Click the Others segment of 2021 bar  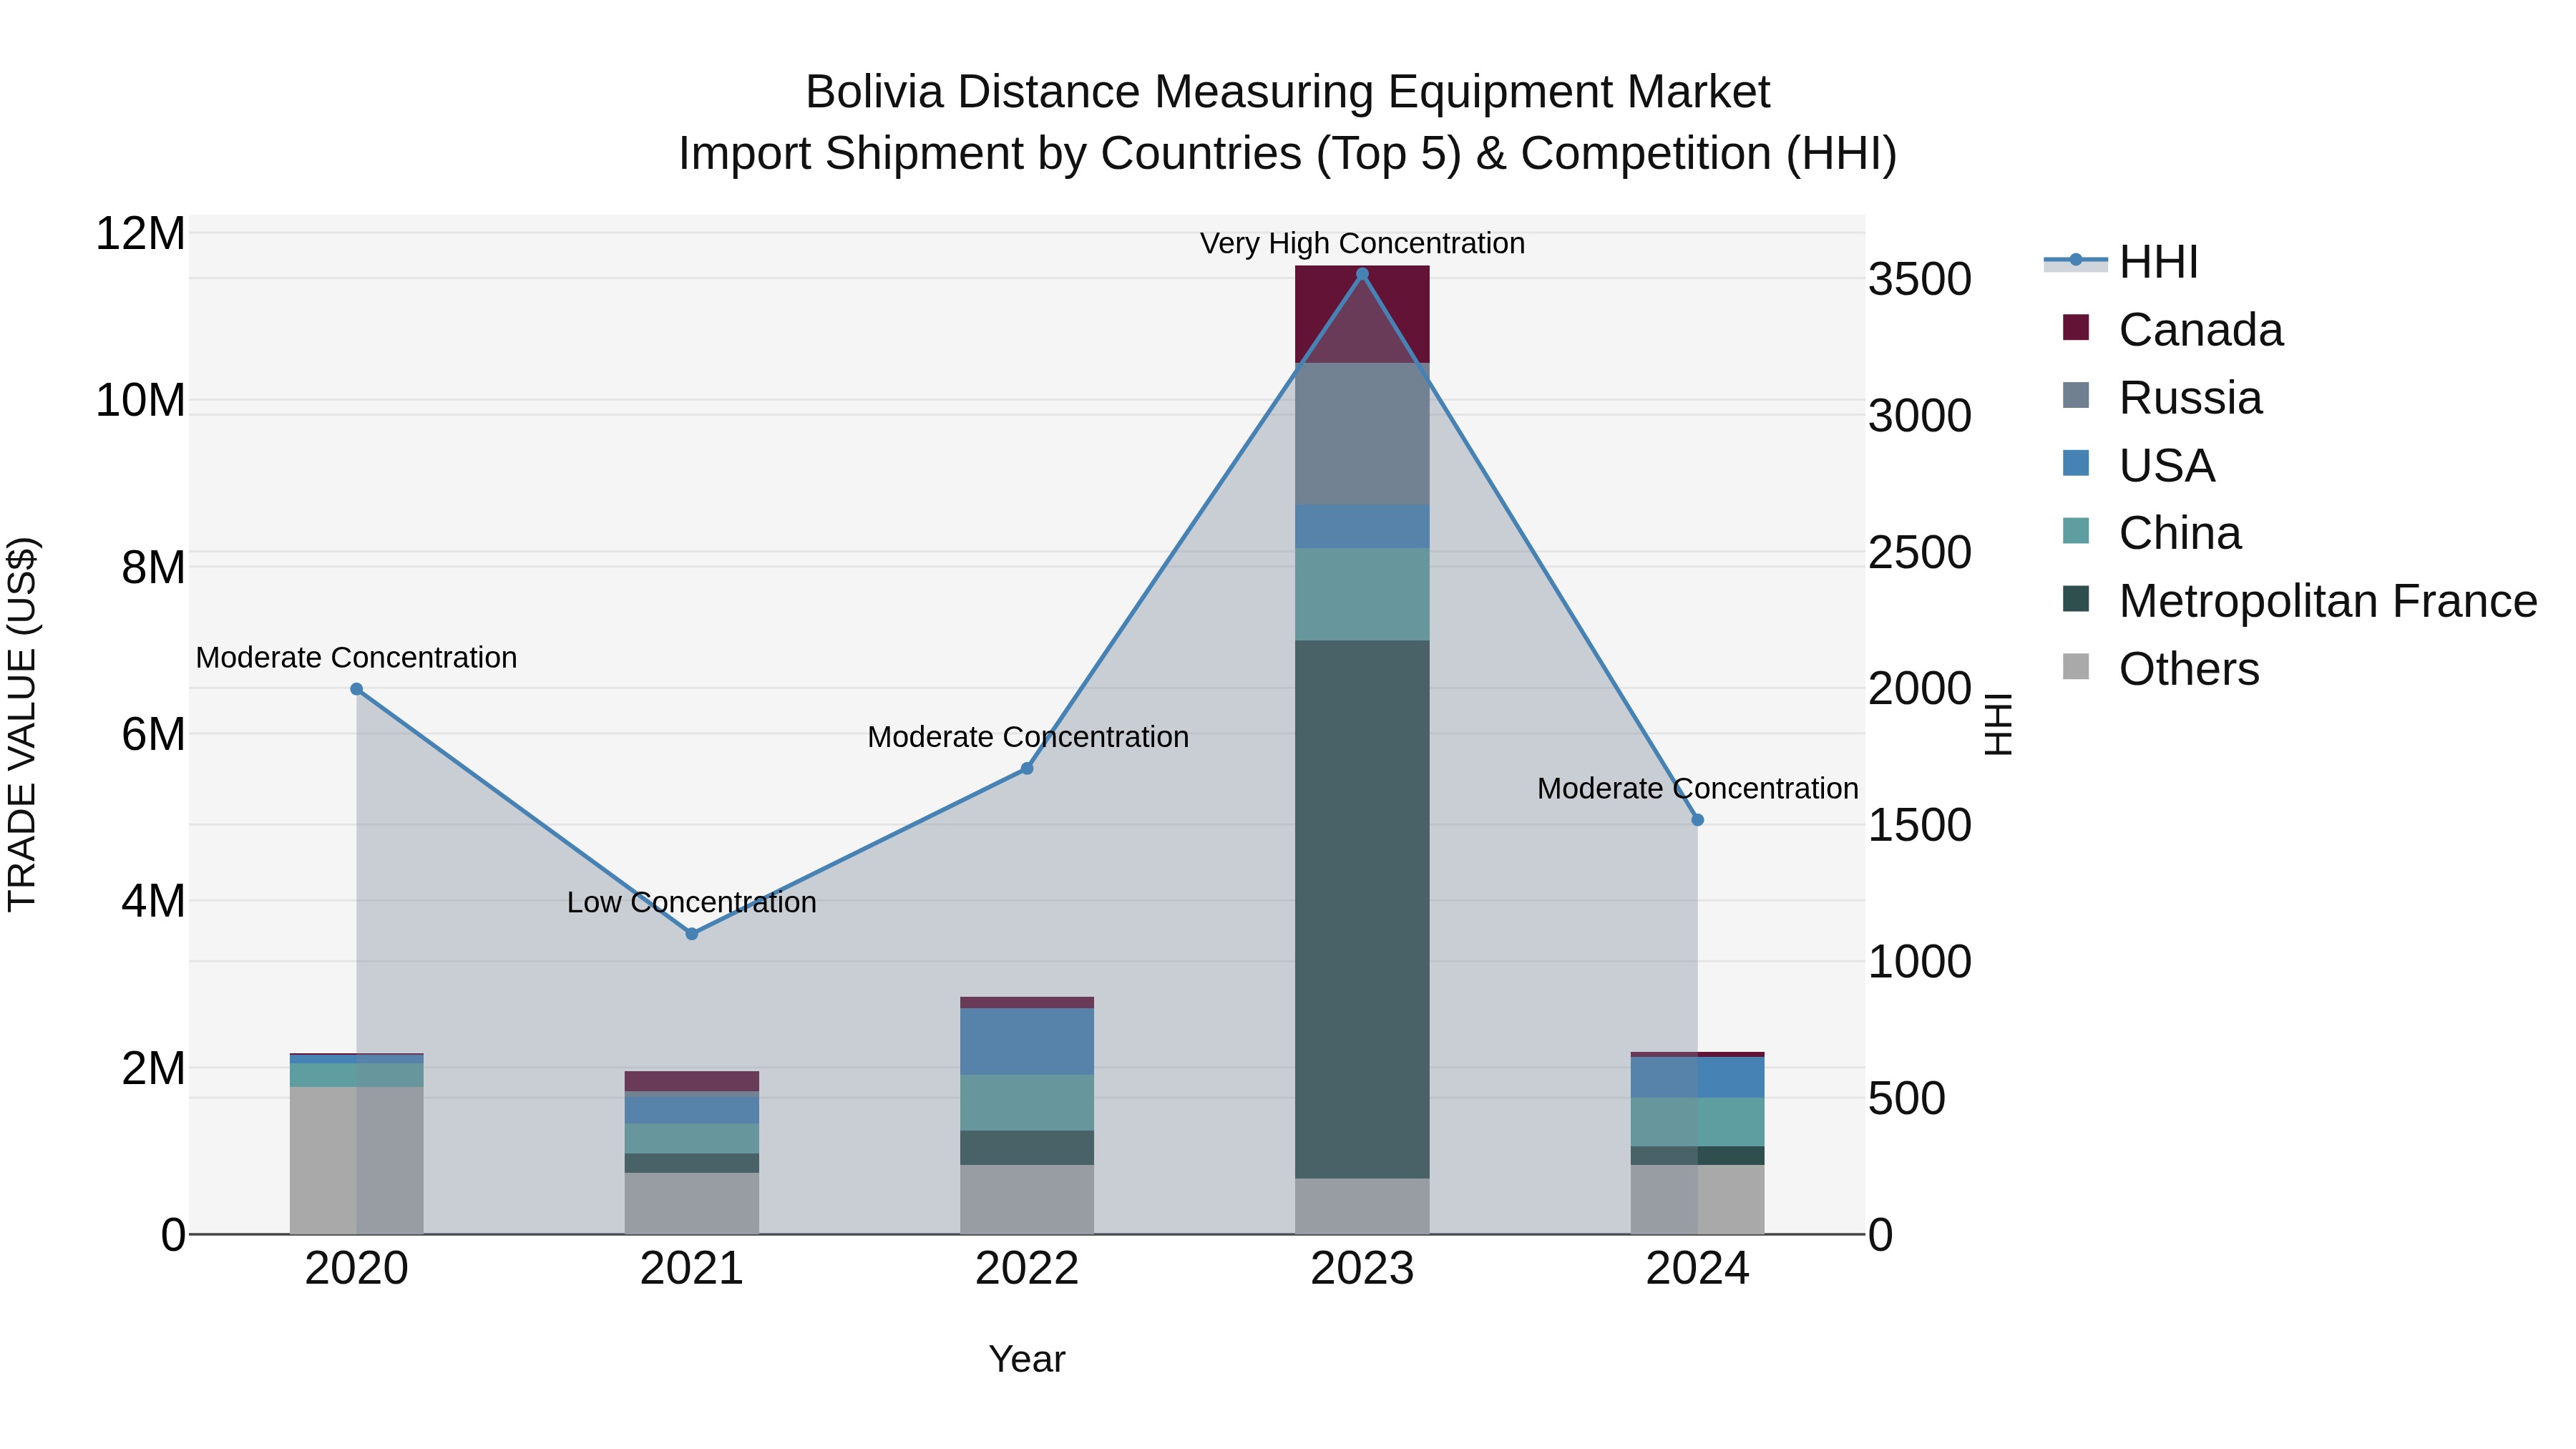691,1203
